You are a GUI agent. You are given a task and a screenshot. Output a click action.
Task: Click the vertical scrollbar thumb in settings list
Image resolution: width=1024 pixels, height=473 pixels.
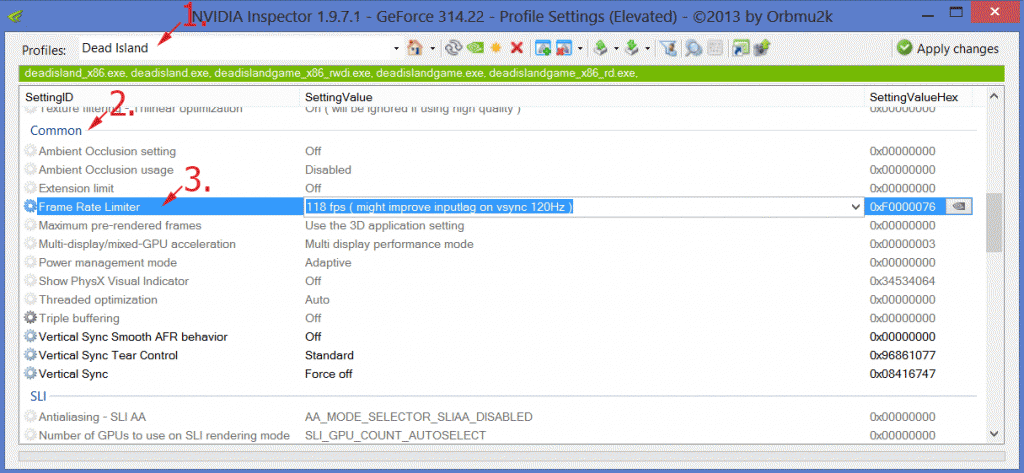click(993, 222)
